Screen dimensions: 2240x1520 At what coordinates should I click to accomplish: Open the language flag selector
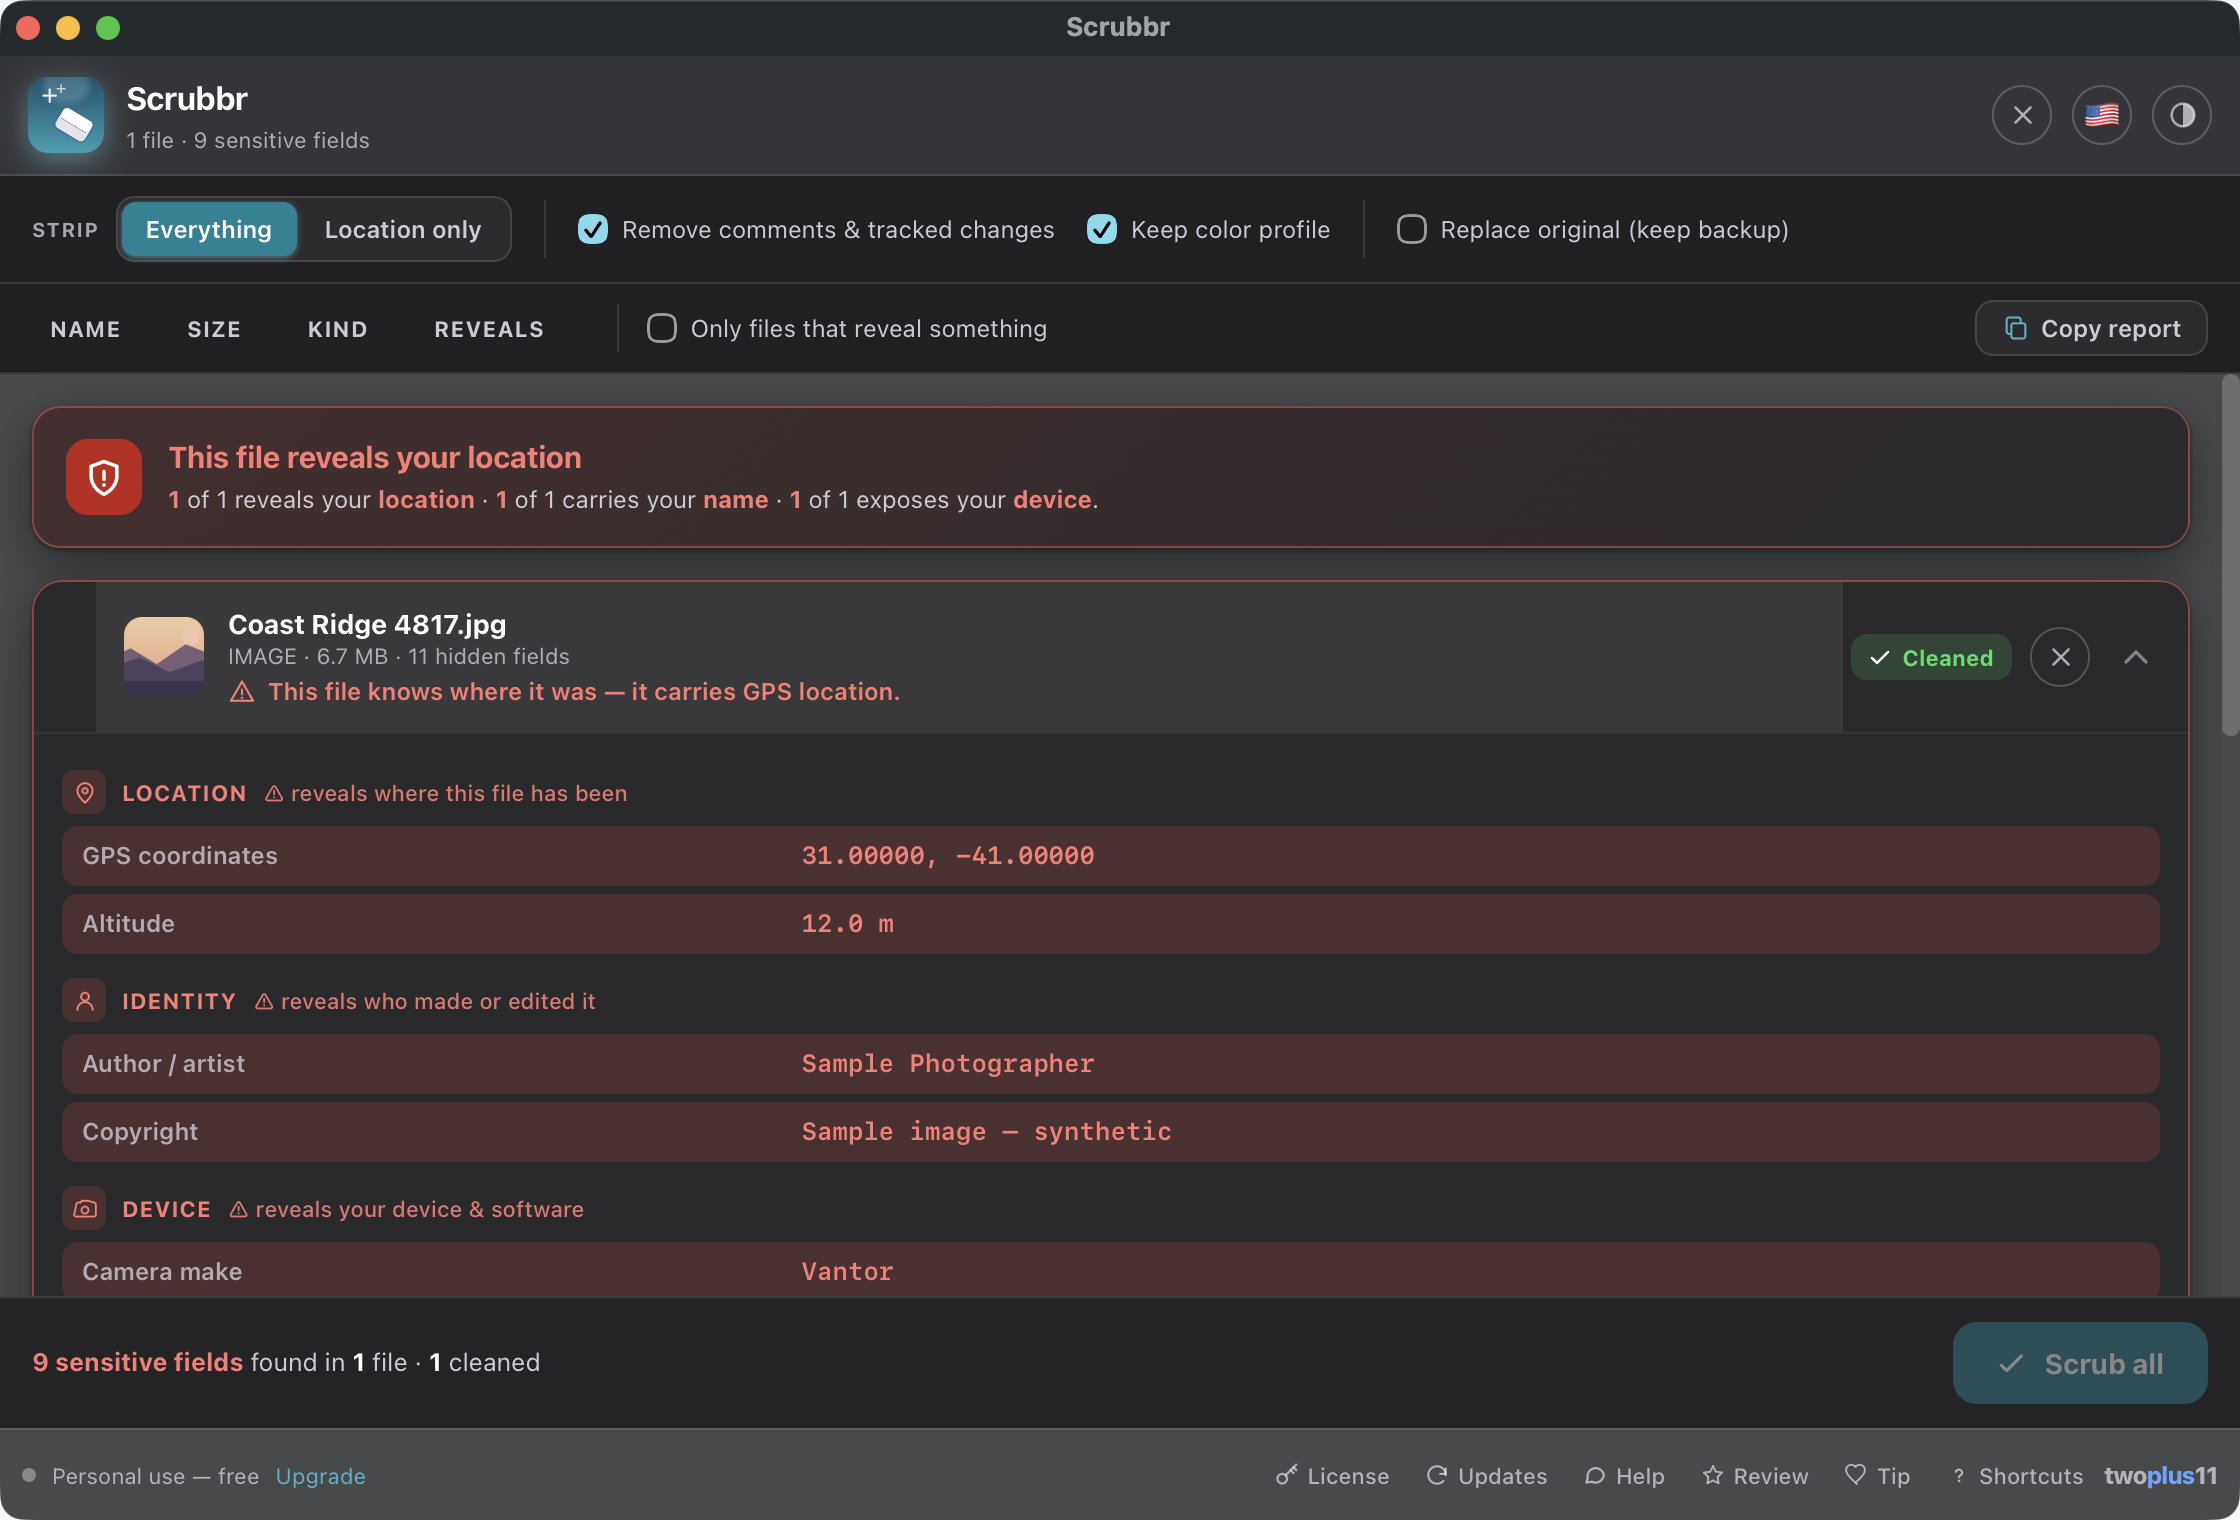[2101, 115]
